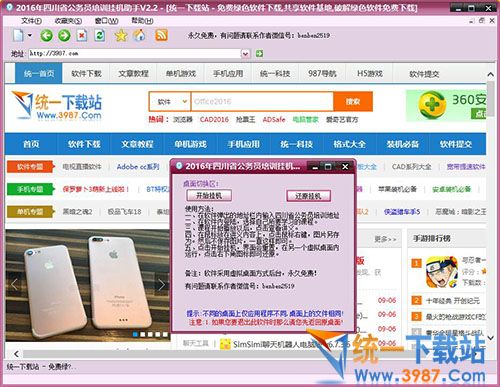The image size is (500, 387).
Task: Click the new page document icon
Action: pos(18,35)
